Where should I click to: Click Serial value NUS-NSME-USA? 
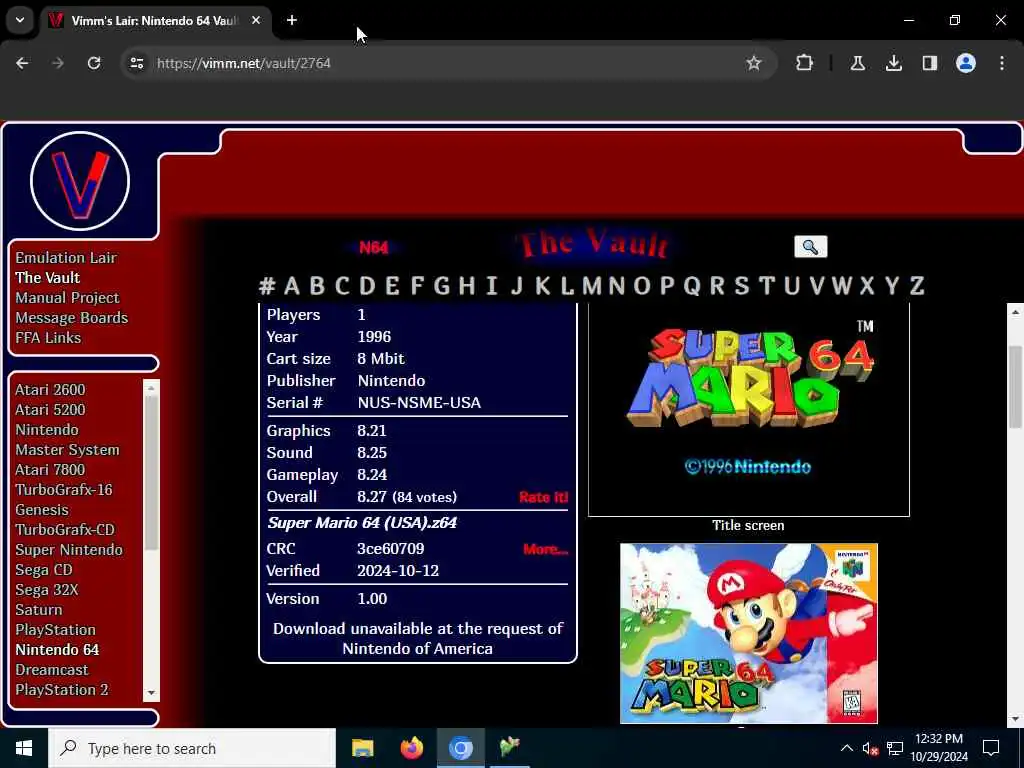[x=419, y=403]
